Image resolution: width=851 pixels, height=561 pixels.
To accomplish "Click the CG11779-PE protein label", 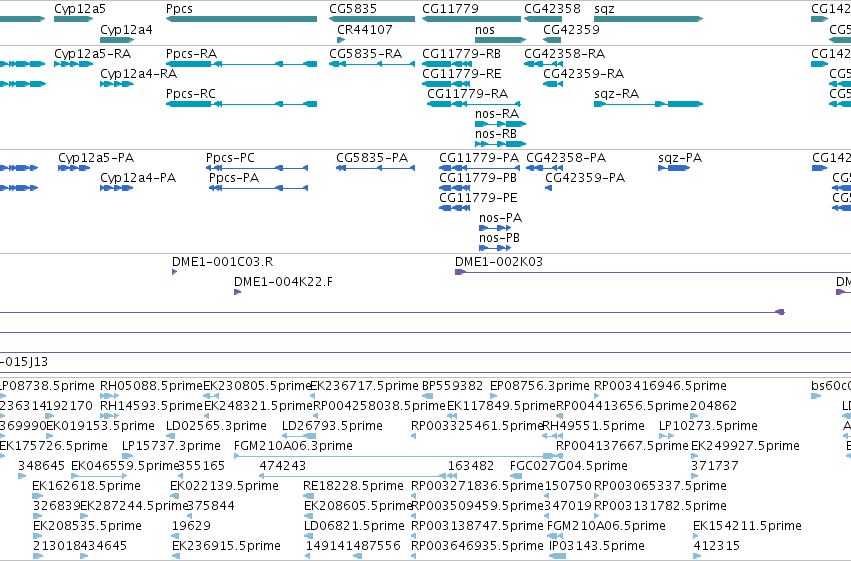I will [x=478, y=198].
